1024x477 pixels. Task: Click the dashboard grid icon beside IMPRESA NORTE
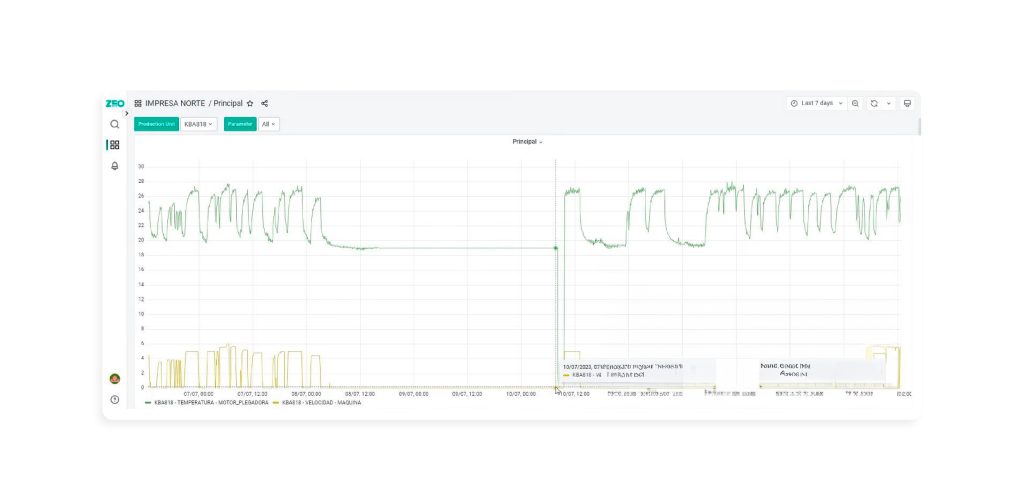(x=138, y=103)
